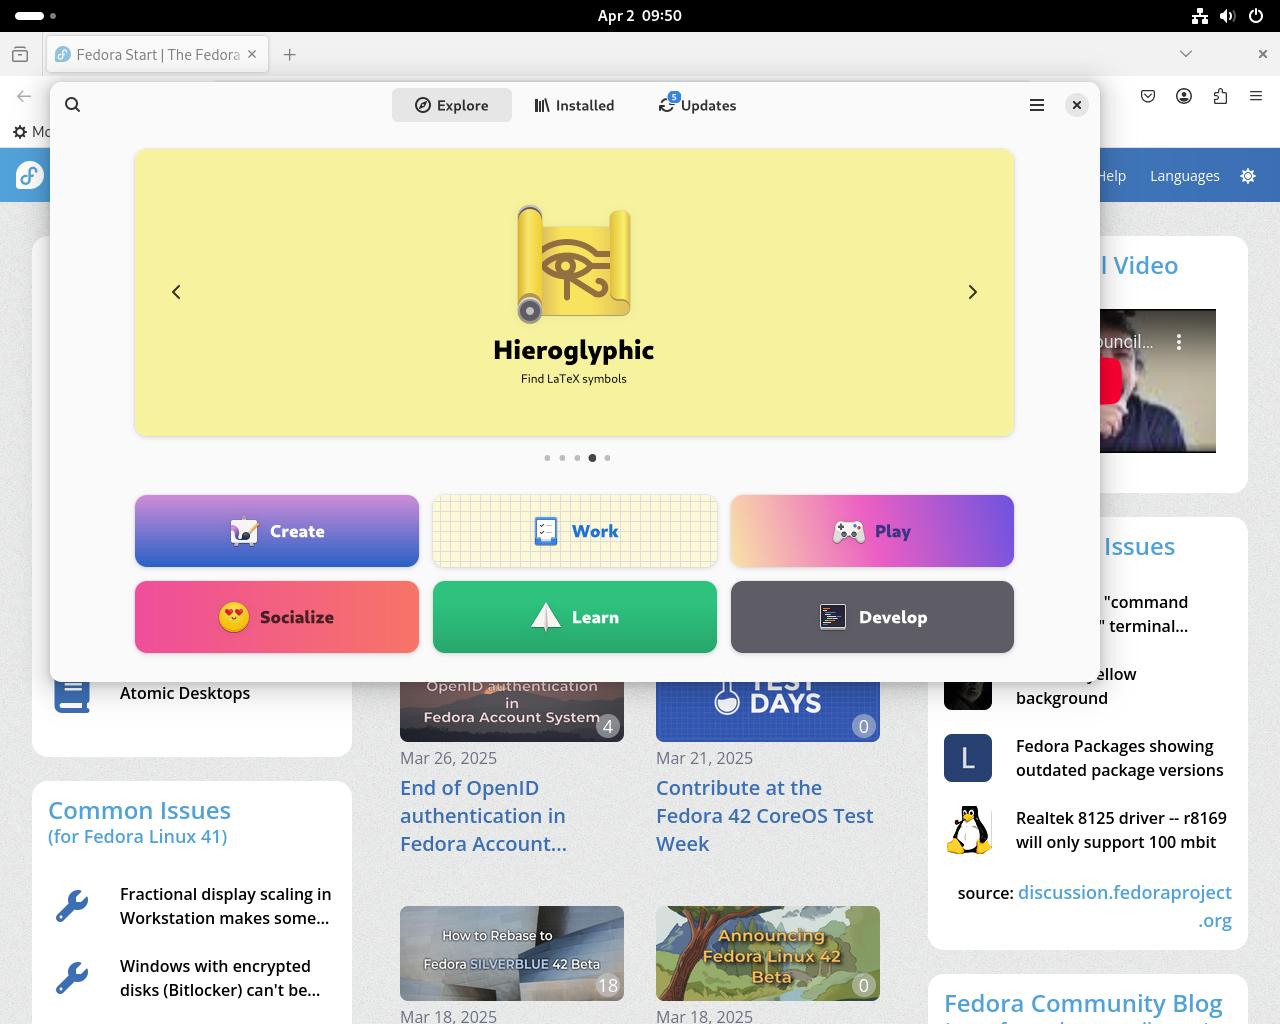Click the volume icon in system tray
The width and height of the screenshot is (1280, 1024).
1228,16
